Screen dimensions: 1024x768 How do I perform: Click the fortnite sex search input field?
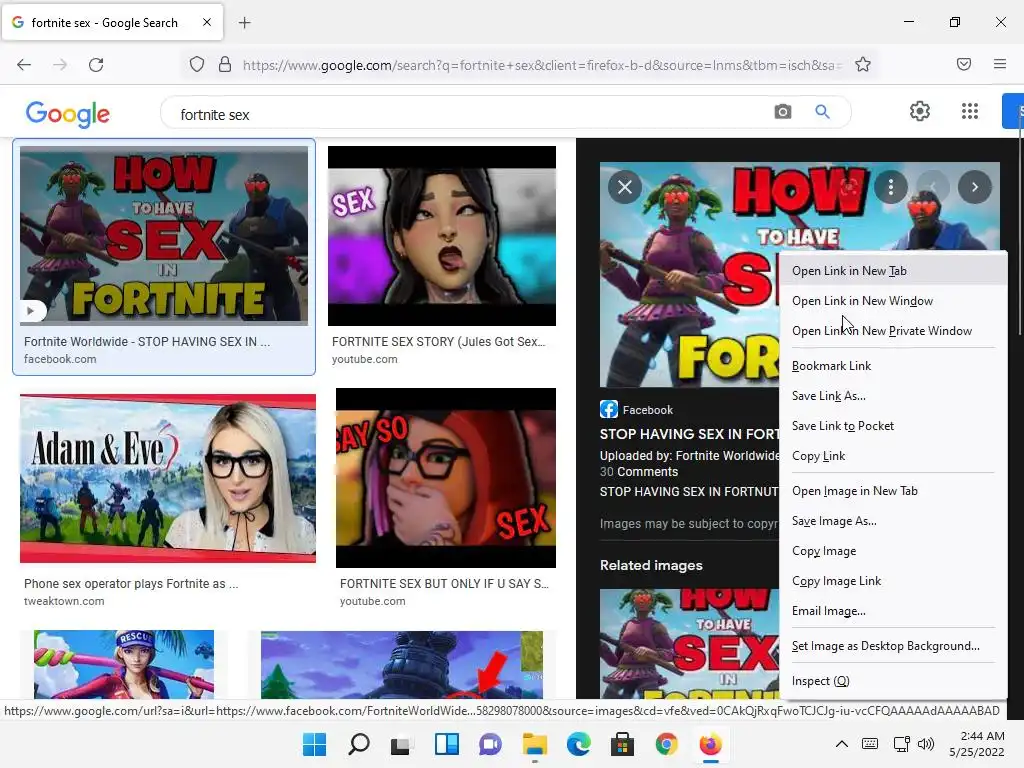pos(470,114)
